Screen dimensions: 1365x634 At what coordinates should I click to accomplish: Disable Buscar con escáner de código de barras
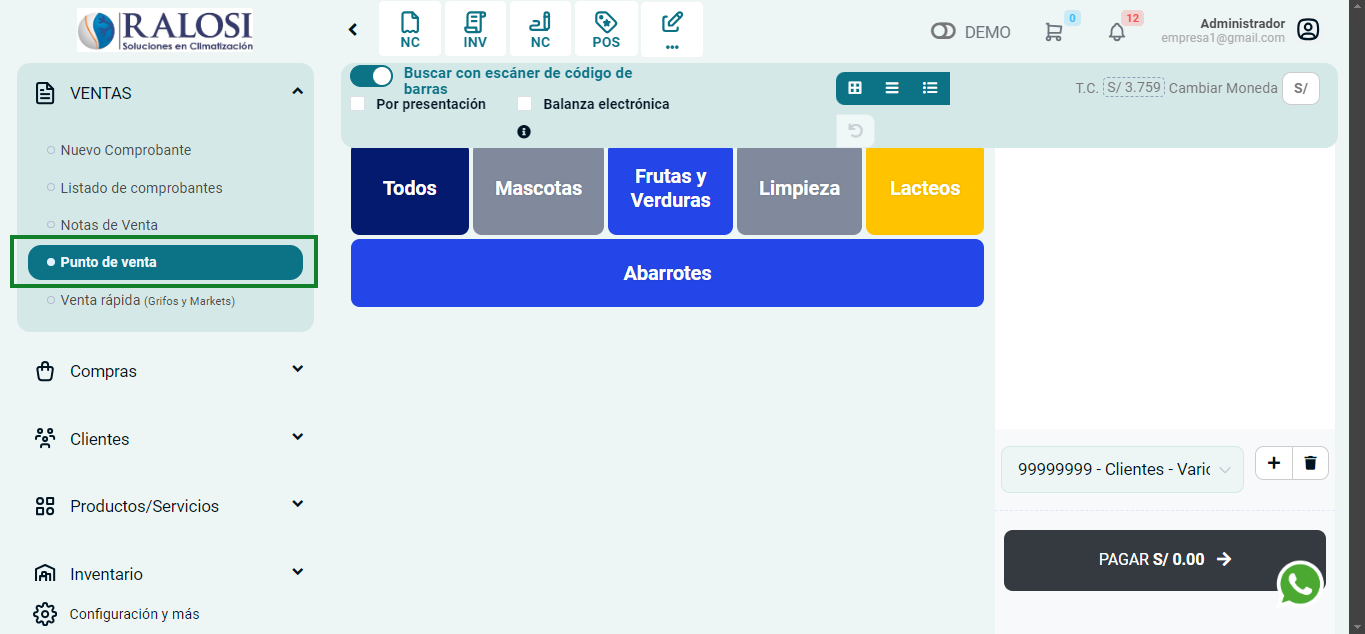pyautogui.click(x=371, y=76)
